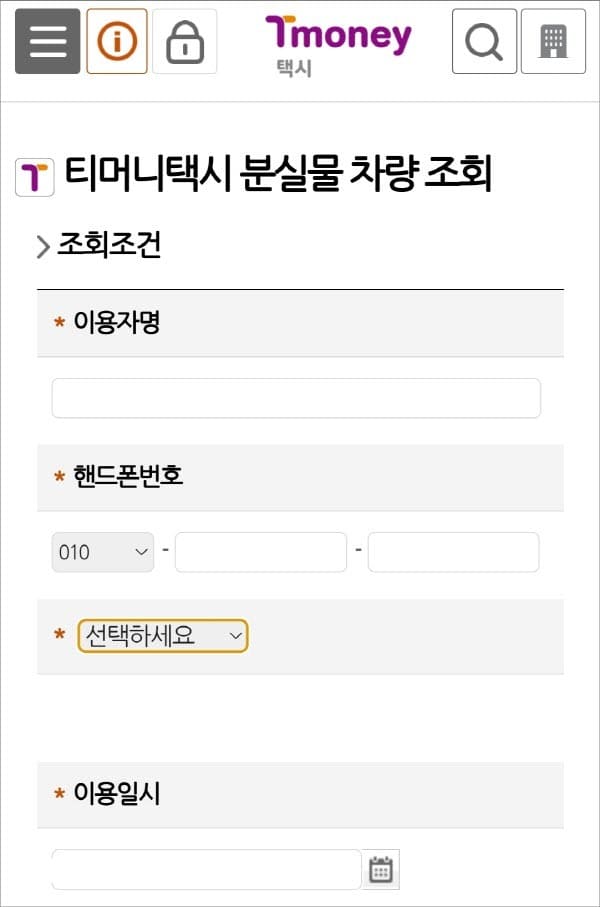
Task: Expand the 조회조건 chevron
Action: (43, 247)
